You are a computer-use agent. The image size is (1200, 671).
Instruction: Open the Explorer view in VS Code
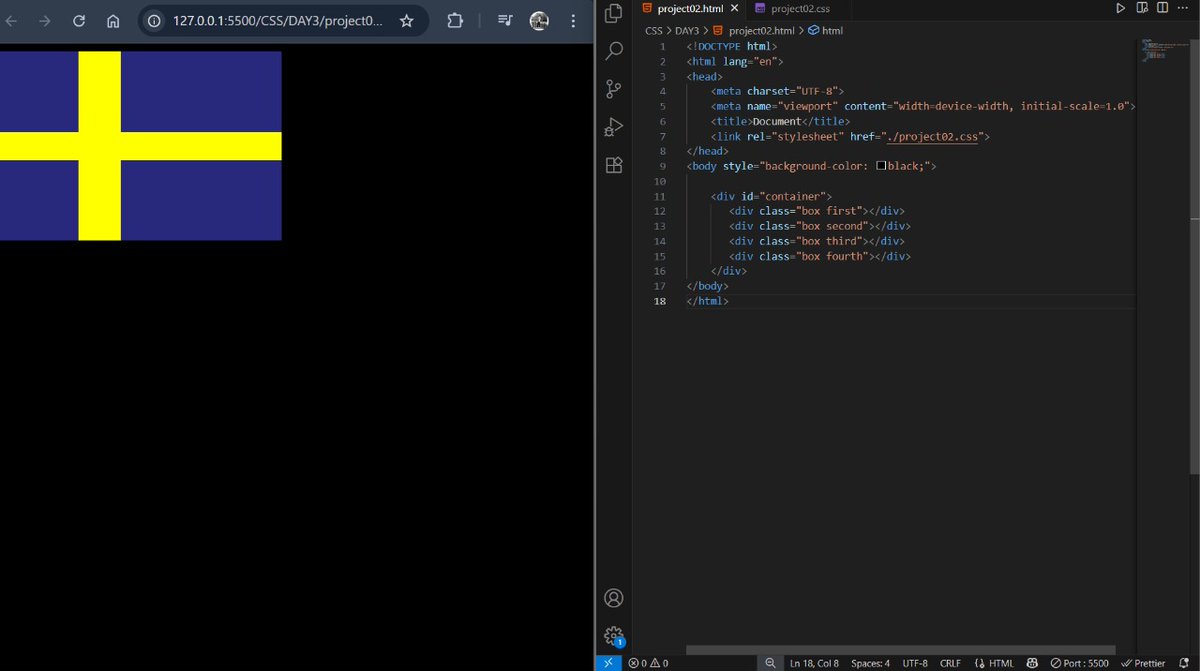[614, 14]
